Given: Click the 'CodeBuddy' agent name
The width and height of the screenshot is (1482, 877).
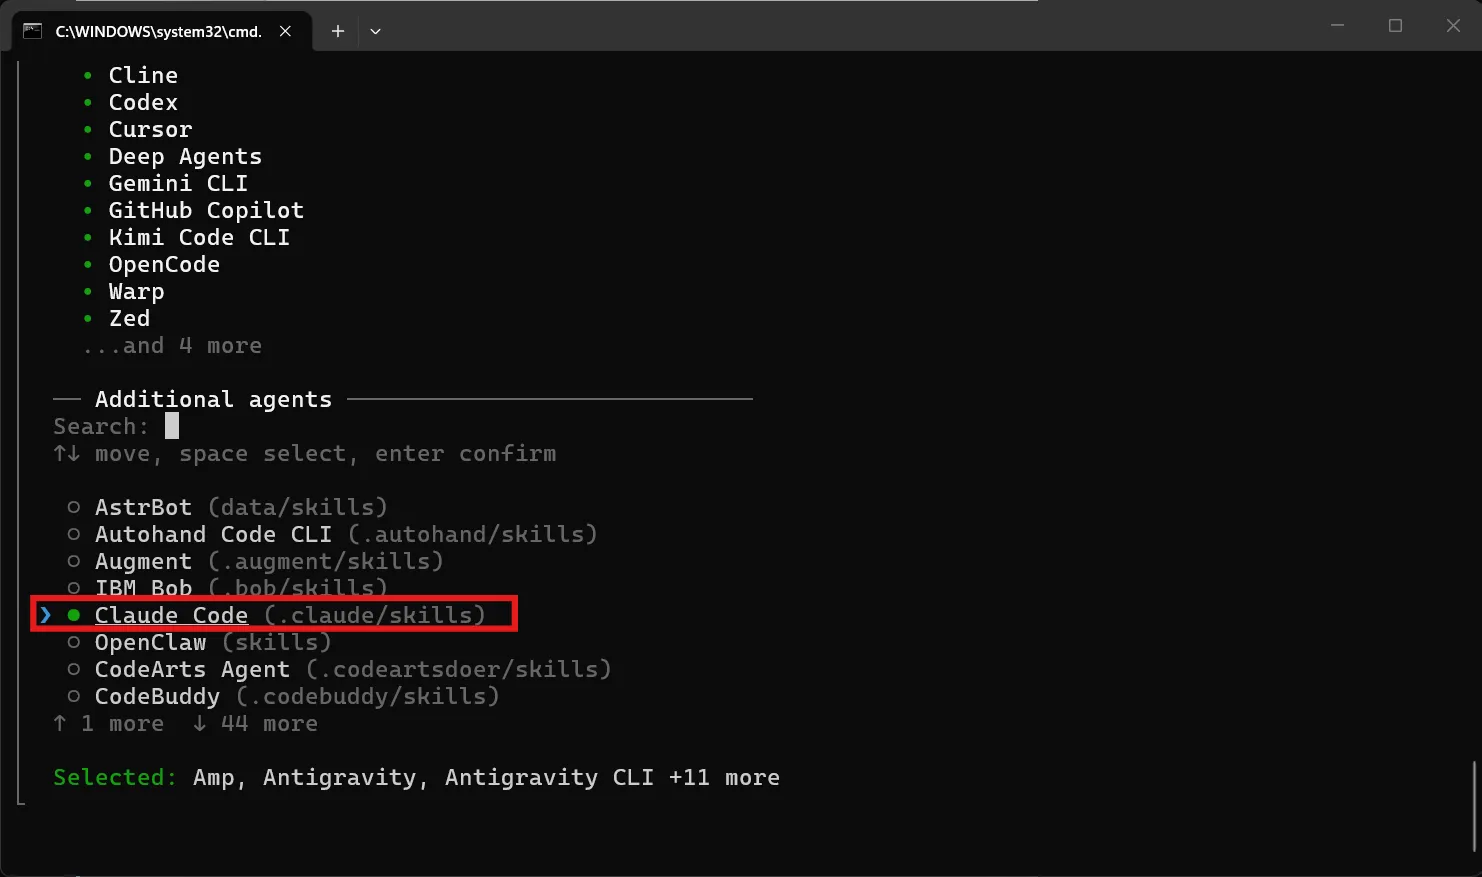Looking at the screenshot, I should coord(157,696).
